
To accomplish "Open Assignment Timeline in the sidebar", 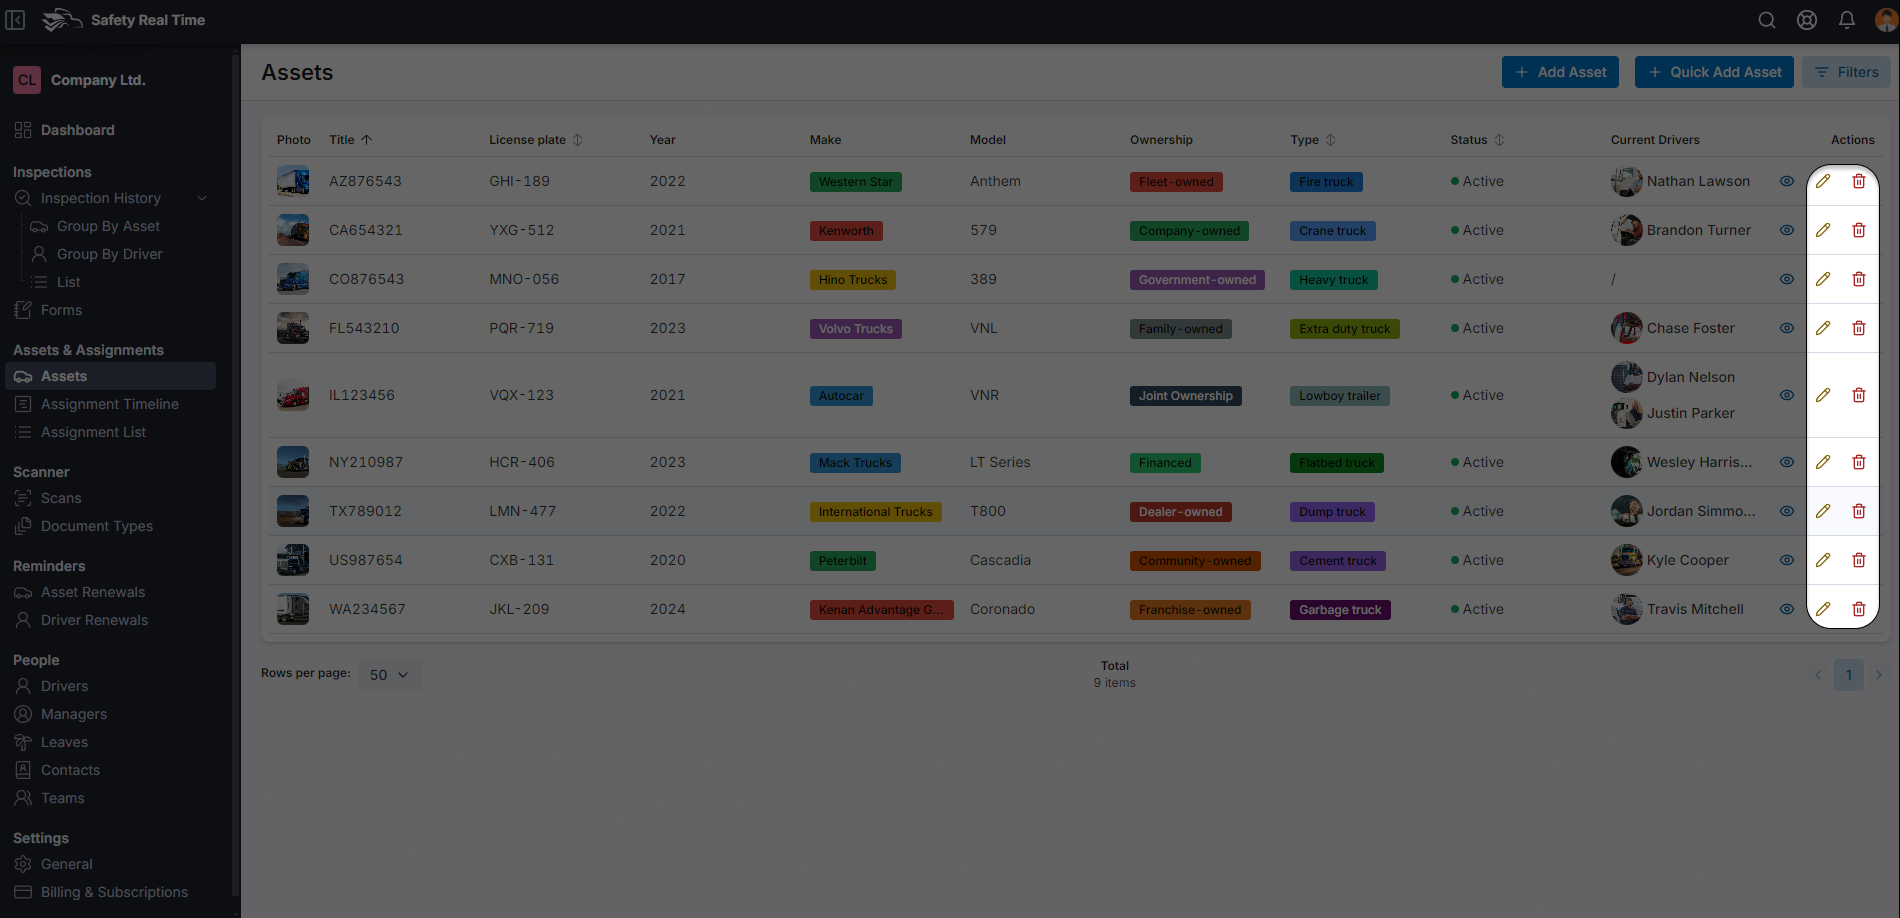I will click(x=109, y=404).
